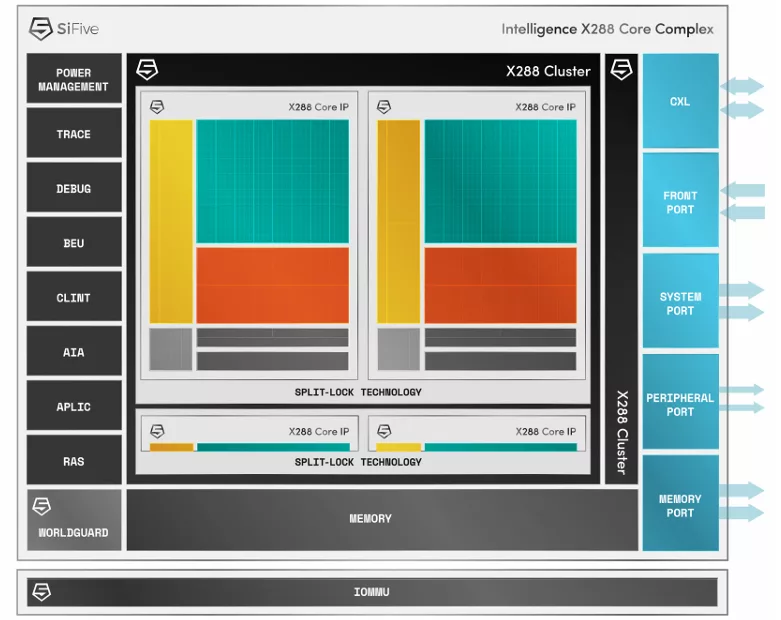Screen dimensions: 781x620
Task: Click the orange area of the top-right core
Action: (x=500, y=285)
